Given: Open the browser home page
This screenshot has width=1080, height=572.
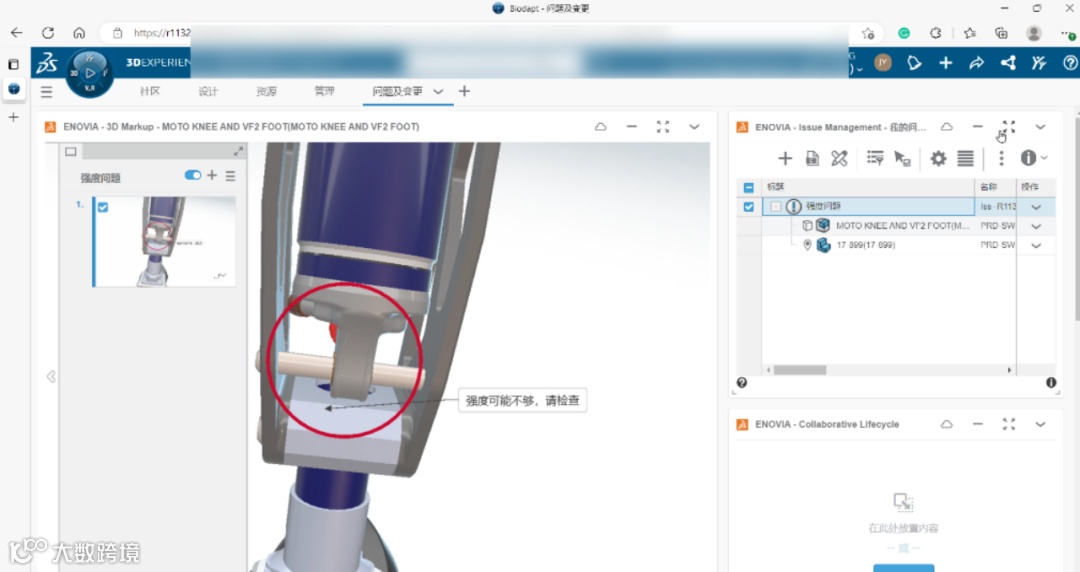Looking at the screenshot, I should click(79, 32).
